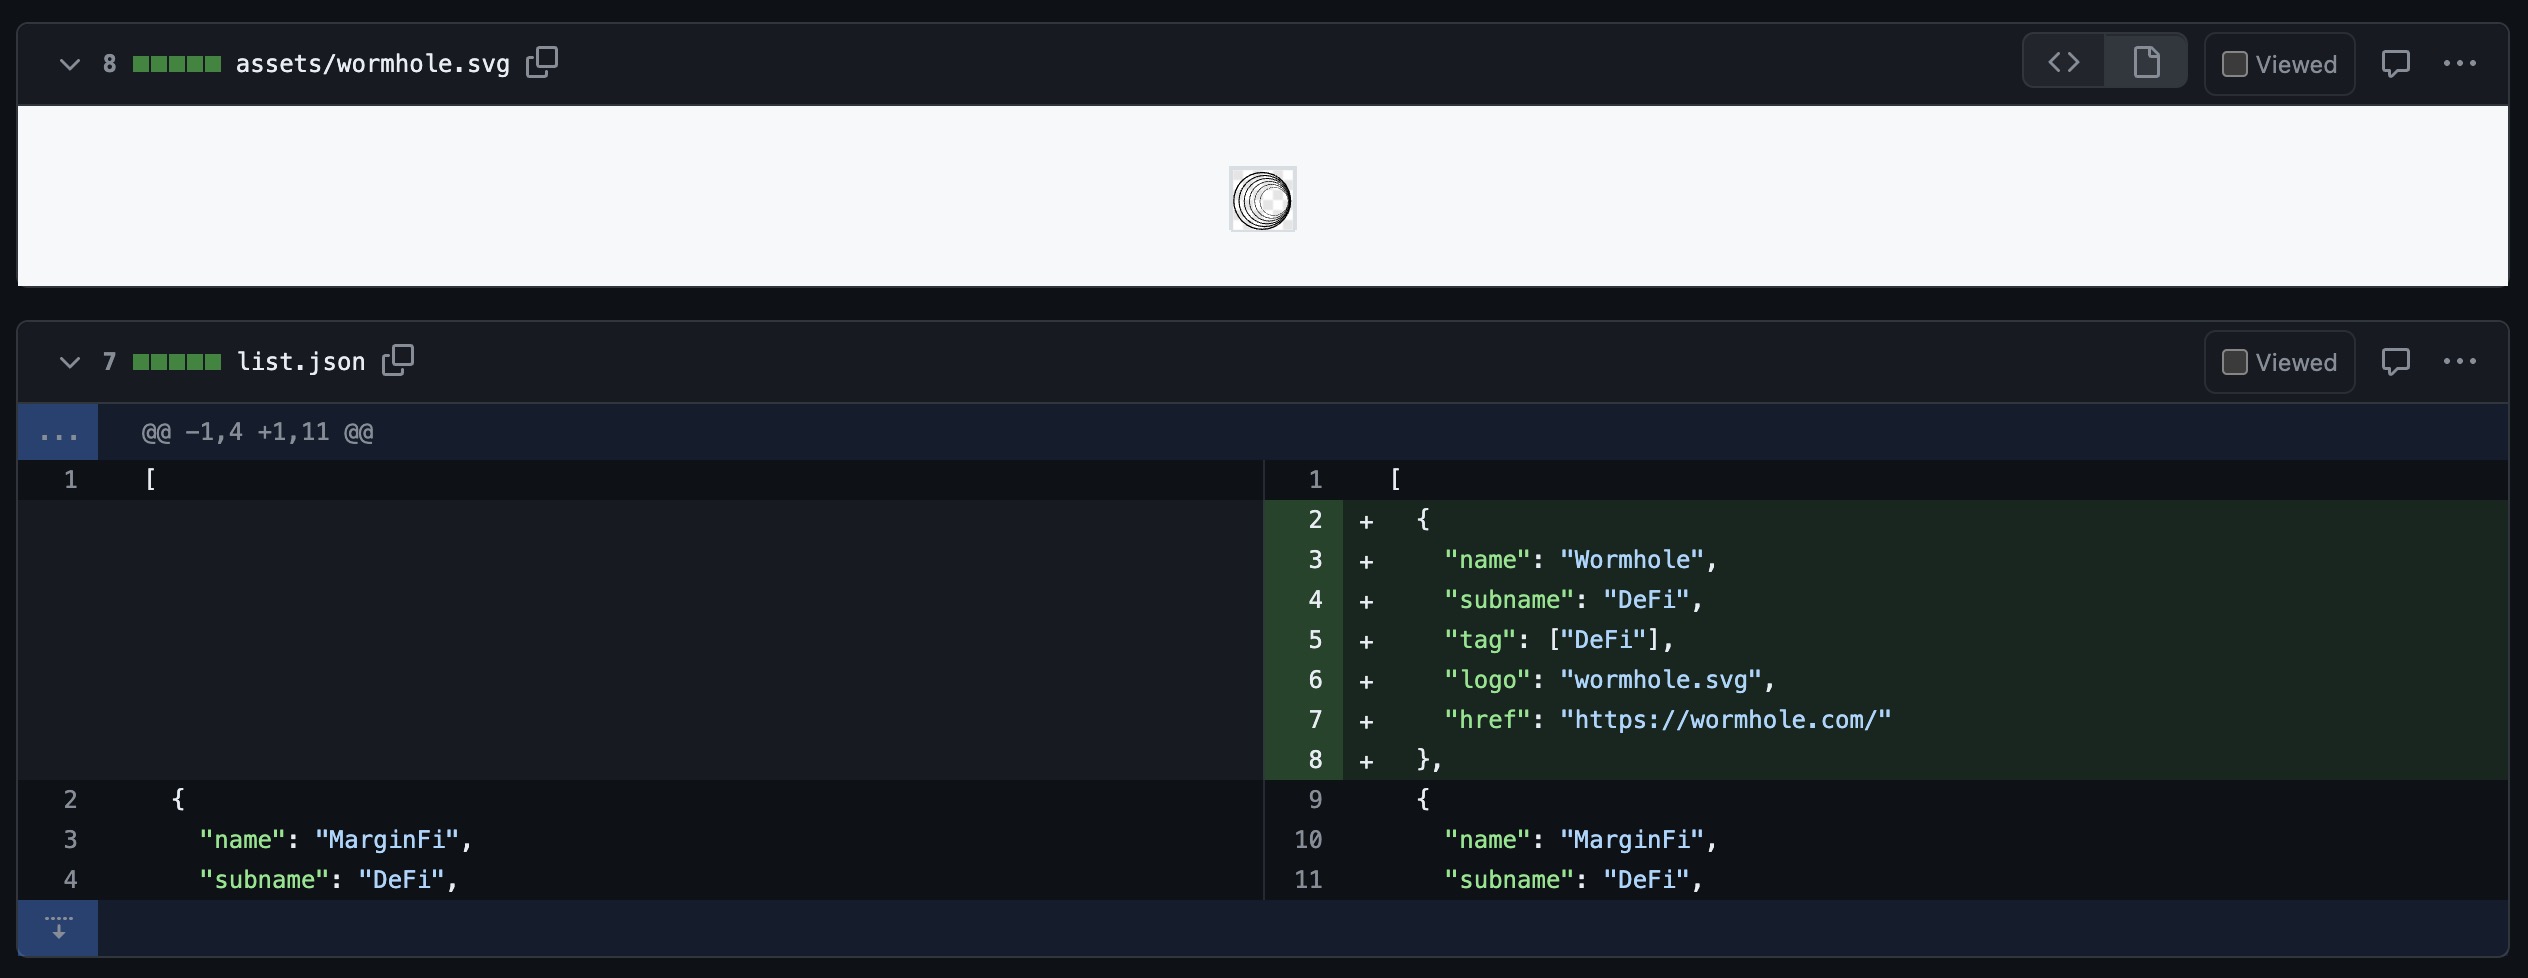Expand diff lines downward at bottom

pos(58,928)
